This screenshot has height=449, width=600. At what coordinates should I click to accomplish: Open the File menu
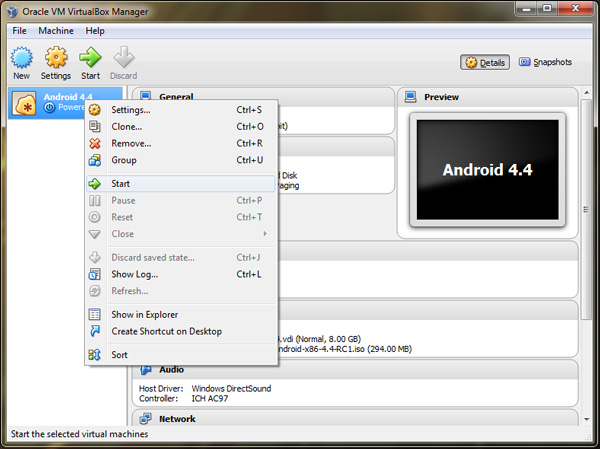point(19,31)
